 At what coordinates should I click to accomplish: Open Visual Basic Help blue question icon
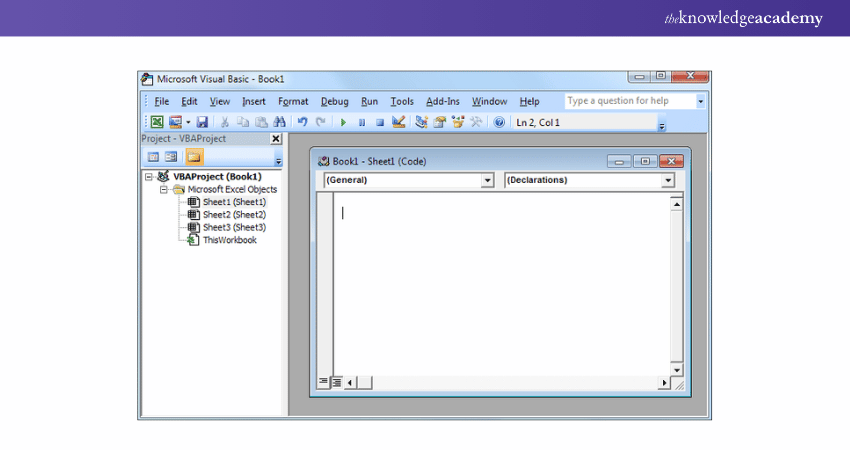[x=498, y=122]
